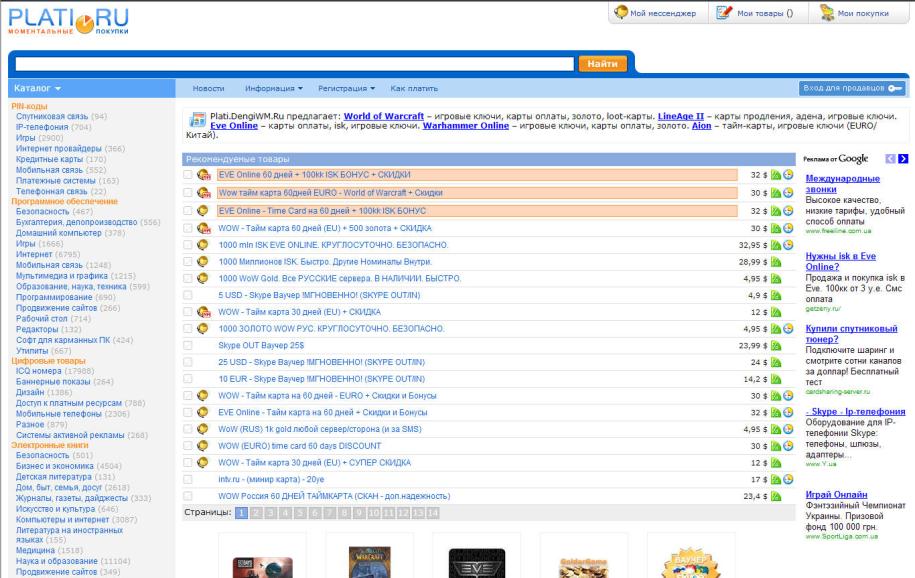Click the key icon in seller login
Image resolution: width=915 pixels, height=578 pixels.
896,88
